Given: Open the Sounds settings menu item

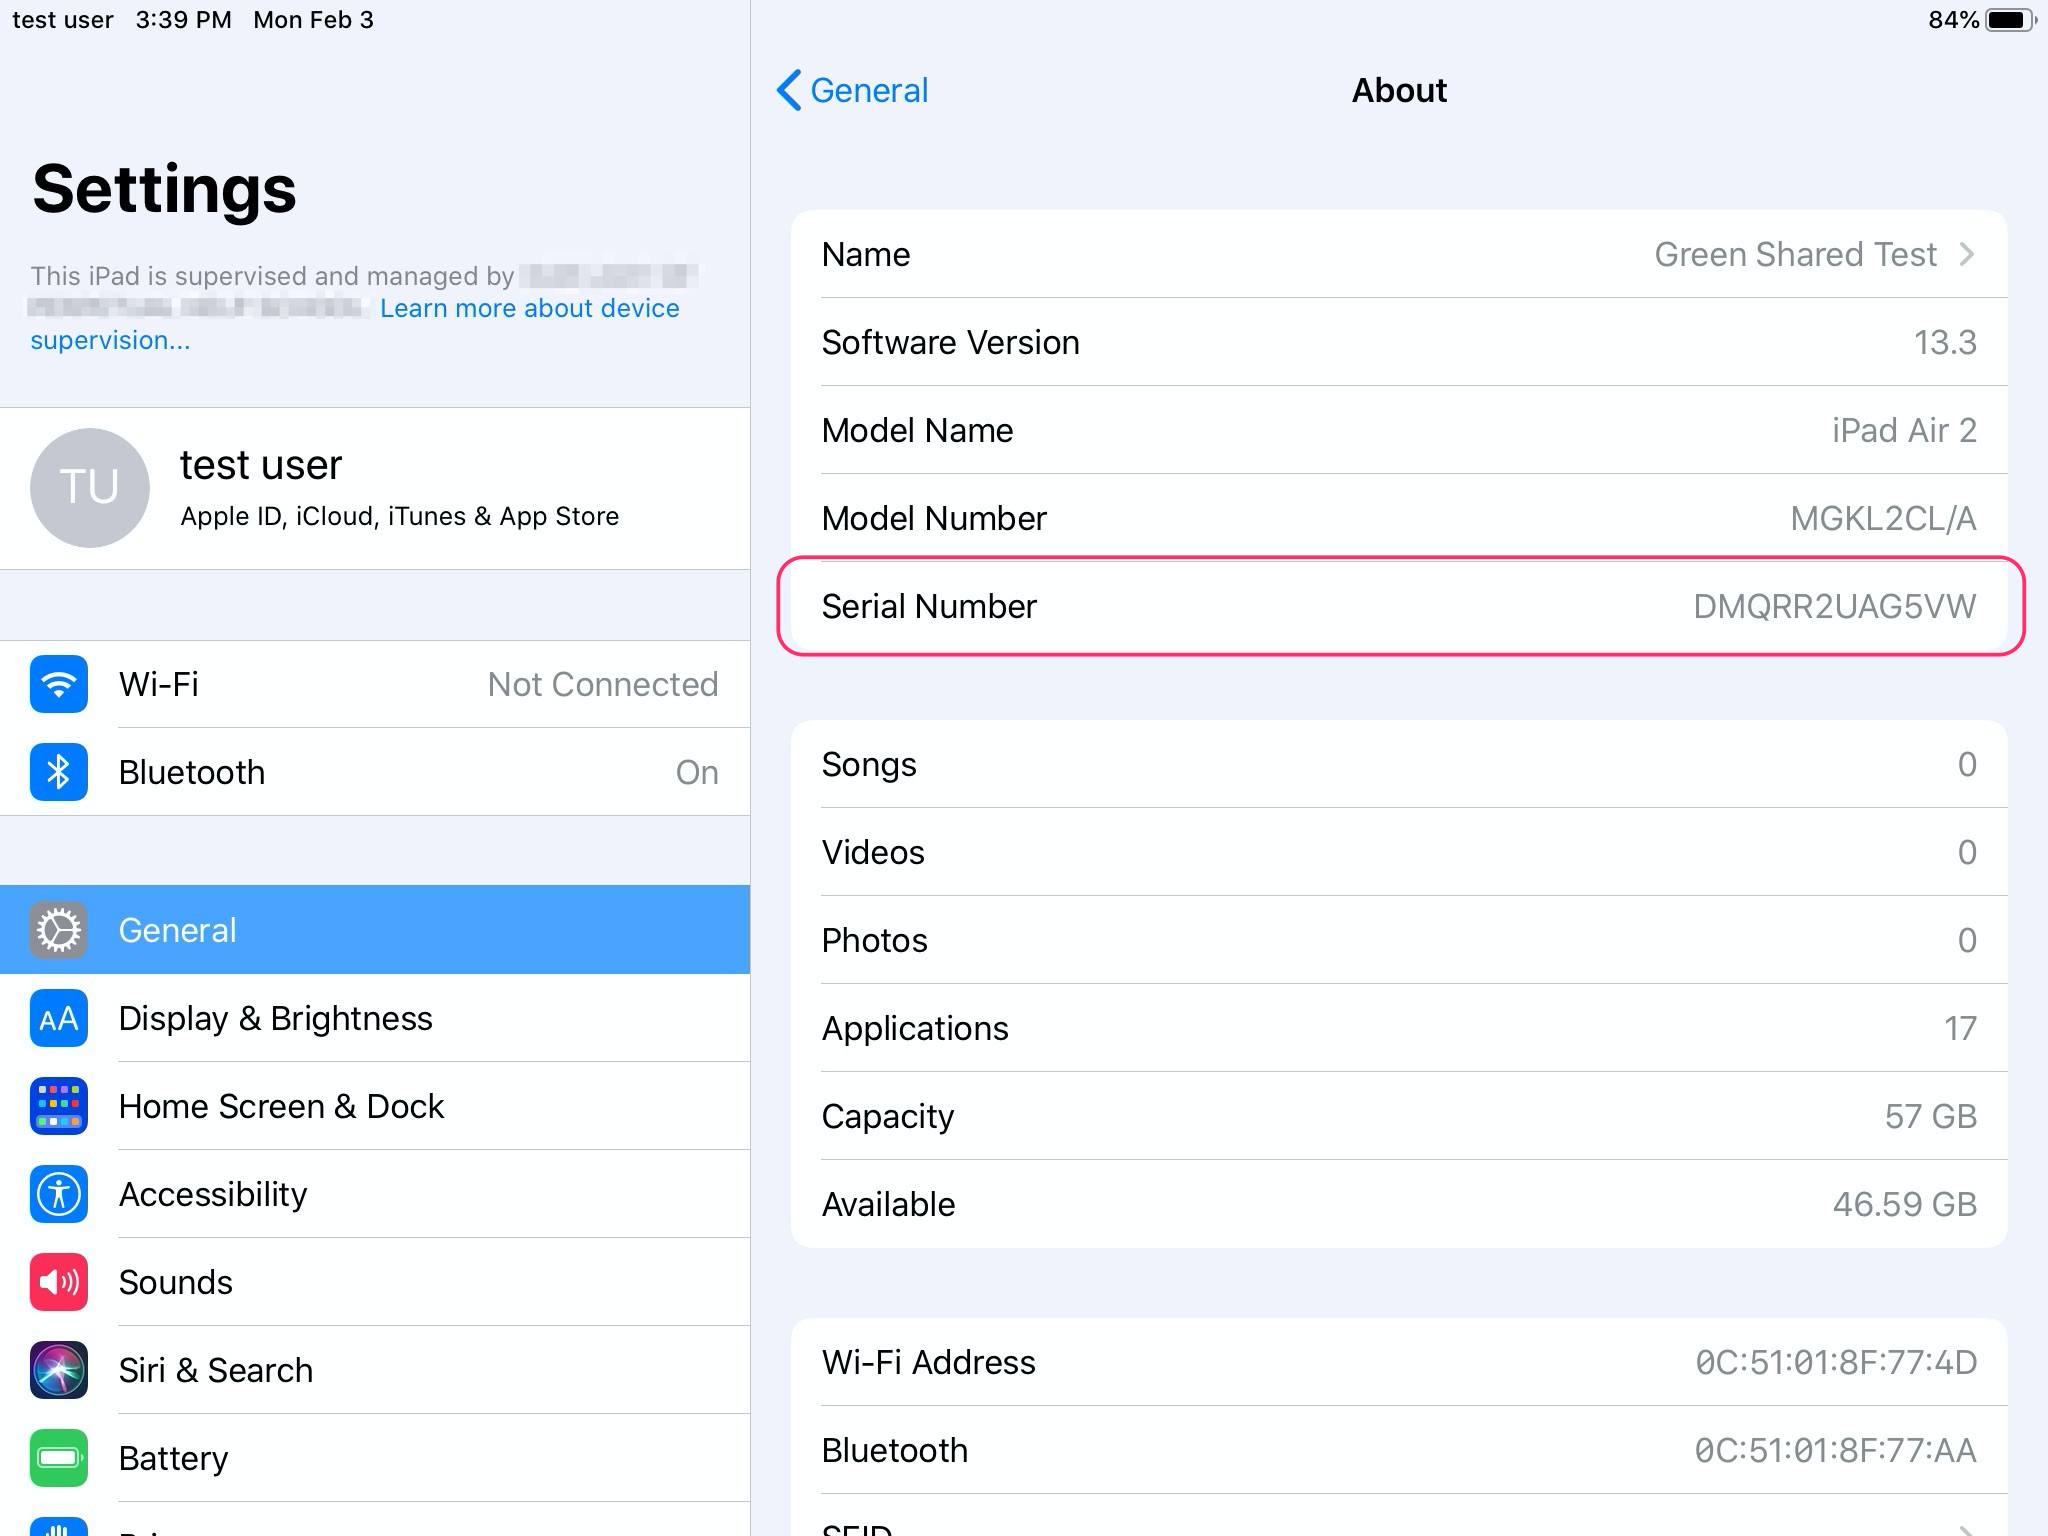Looking at the screenshot, I should [176, 1282].
